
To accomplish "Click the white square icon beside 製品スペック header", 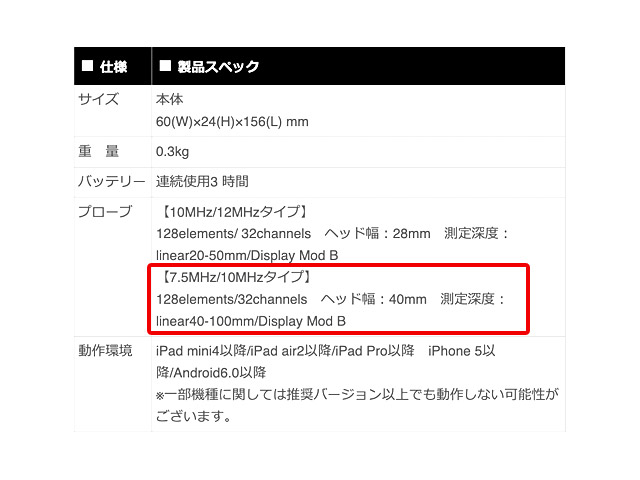I will coord(165,66).
